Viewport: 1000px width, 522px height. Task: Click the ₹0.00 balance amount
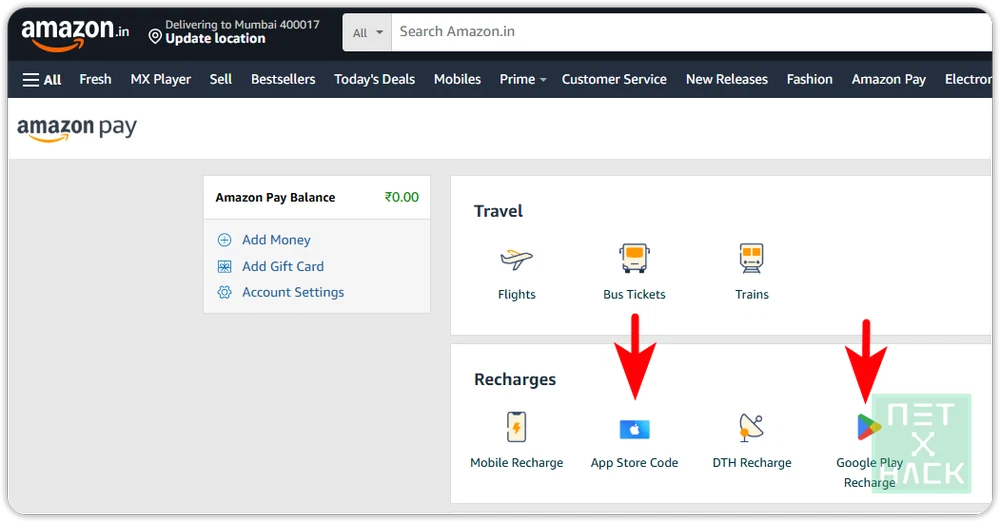(x=401, y=197)
